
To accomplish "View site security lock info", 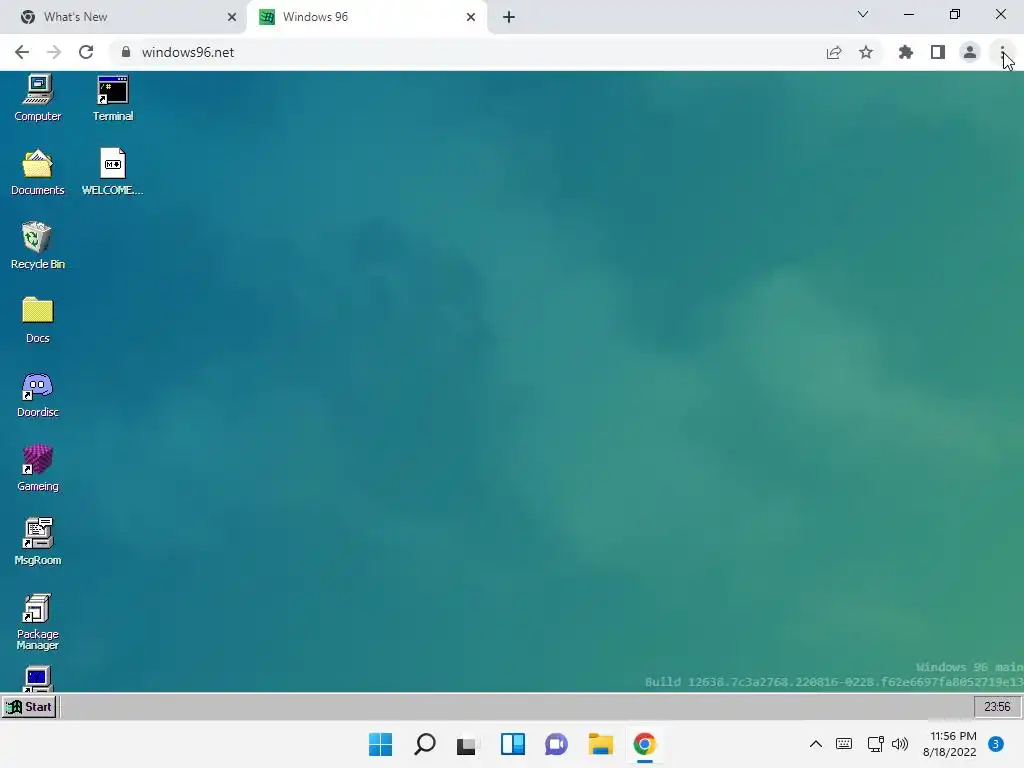I will pyautogui.click(x=126, y=52).
